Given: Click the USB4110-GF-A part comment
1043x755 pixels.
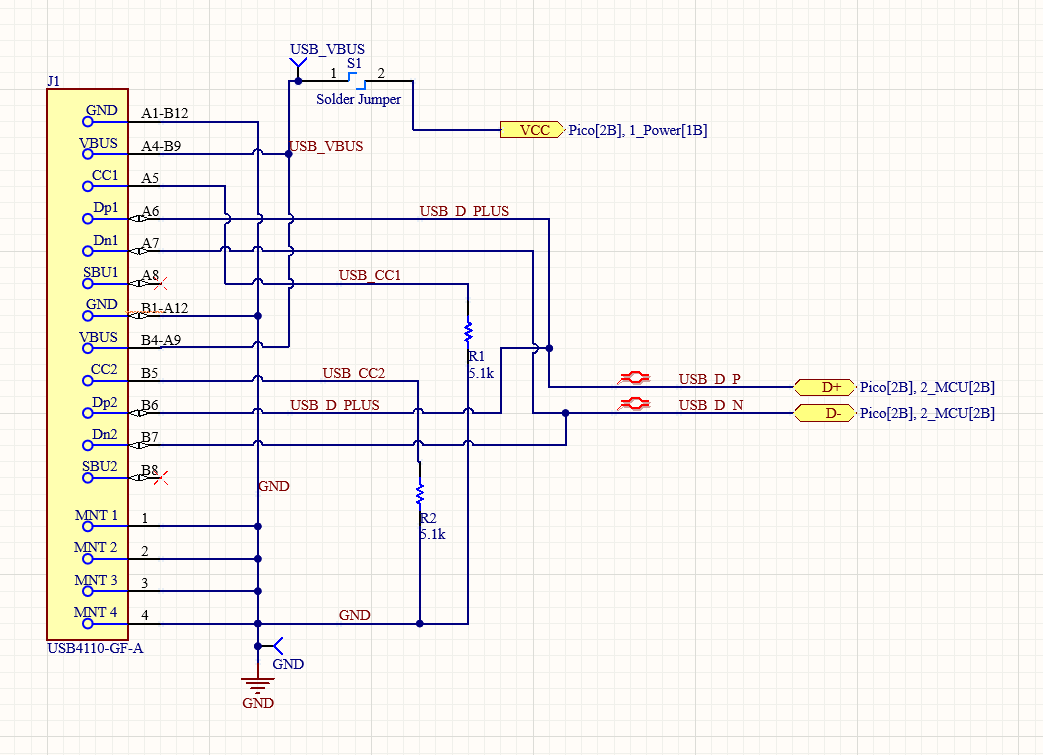Looking at the screenshot, I should [95, 648].
